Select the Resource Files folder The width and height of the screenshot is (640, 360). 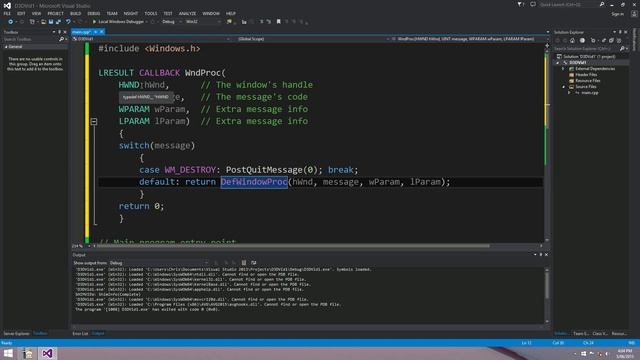pos(587,81)
